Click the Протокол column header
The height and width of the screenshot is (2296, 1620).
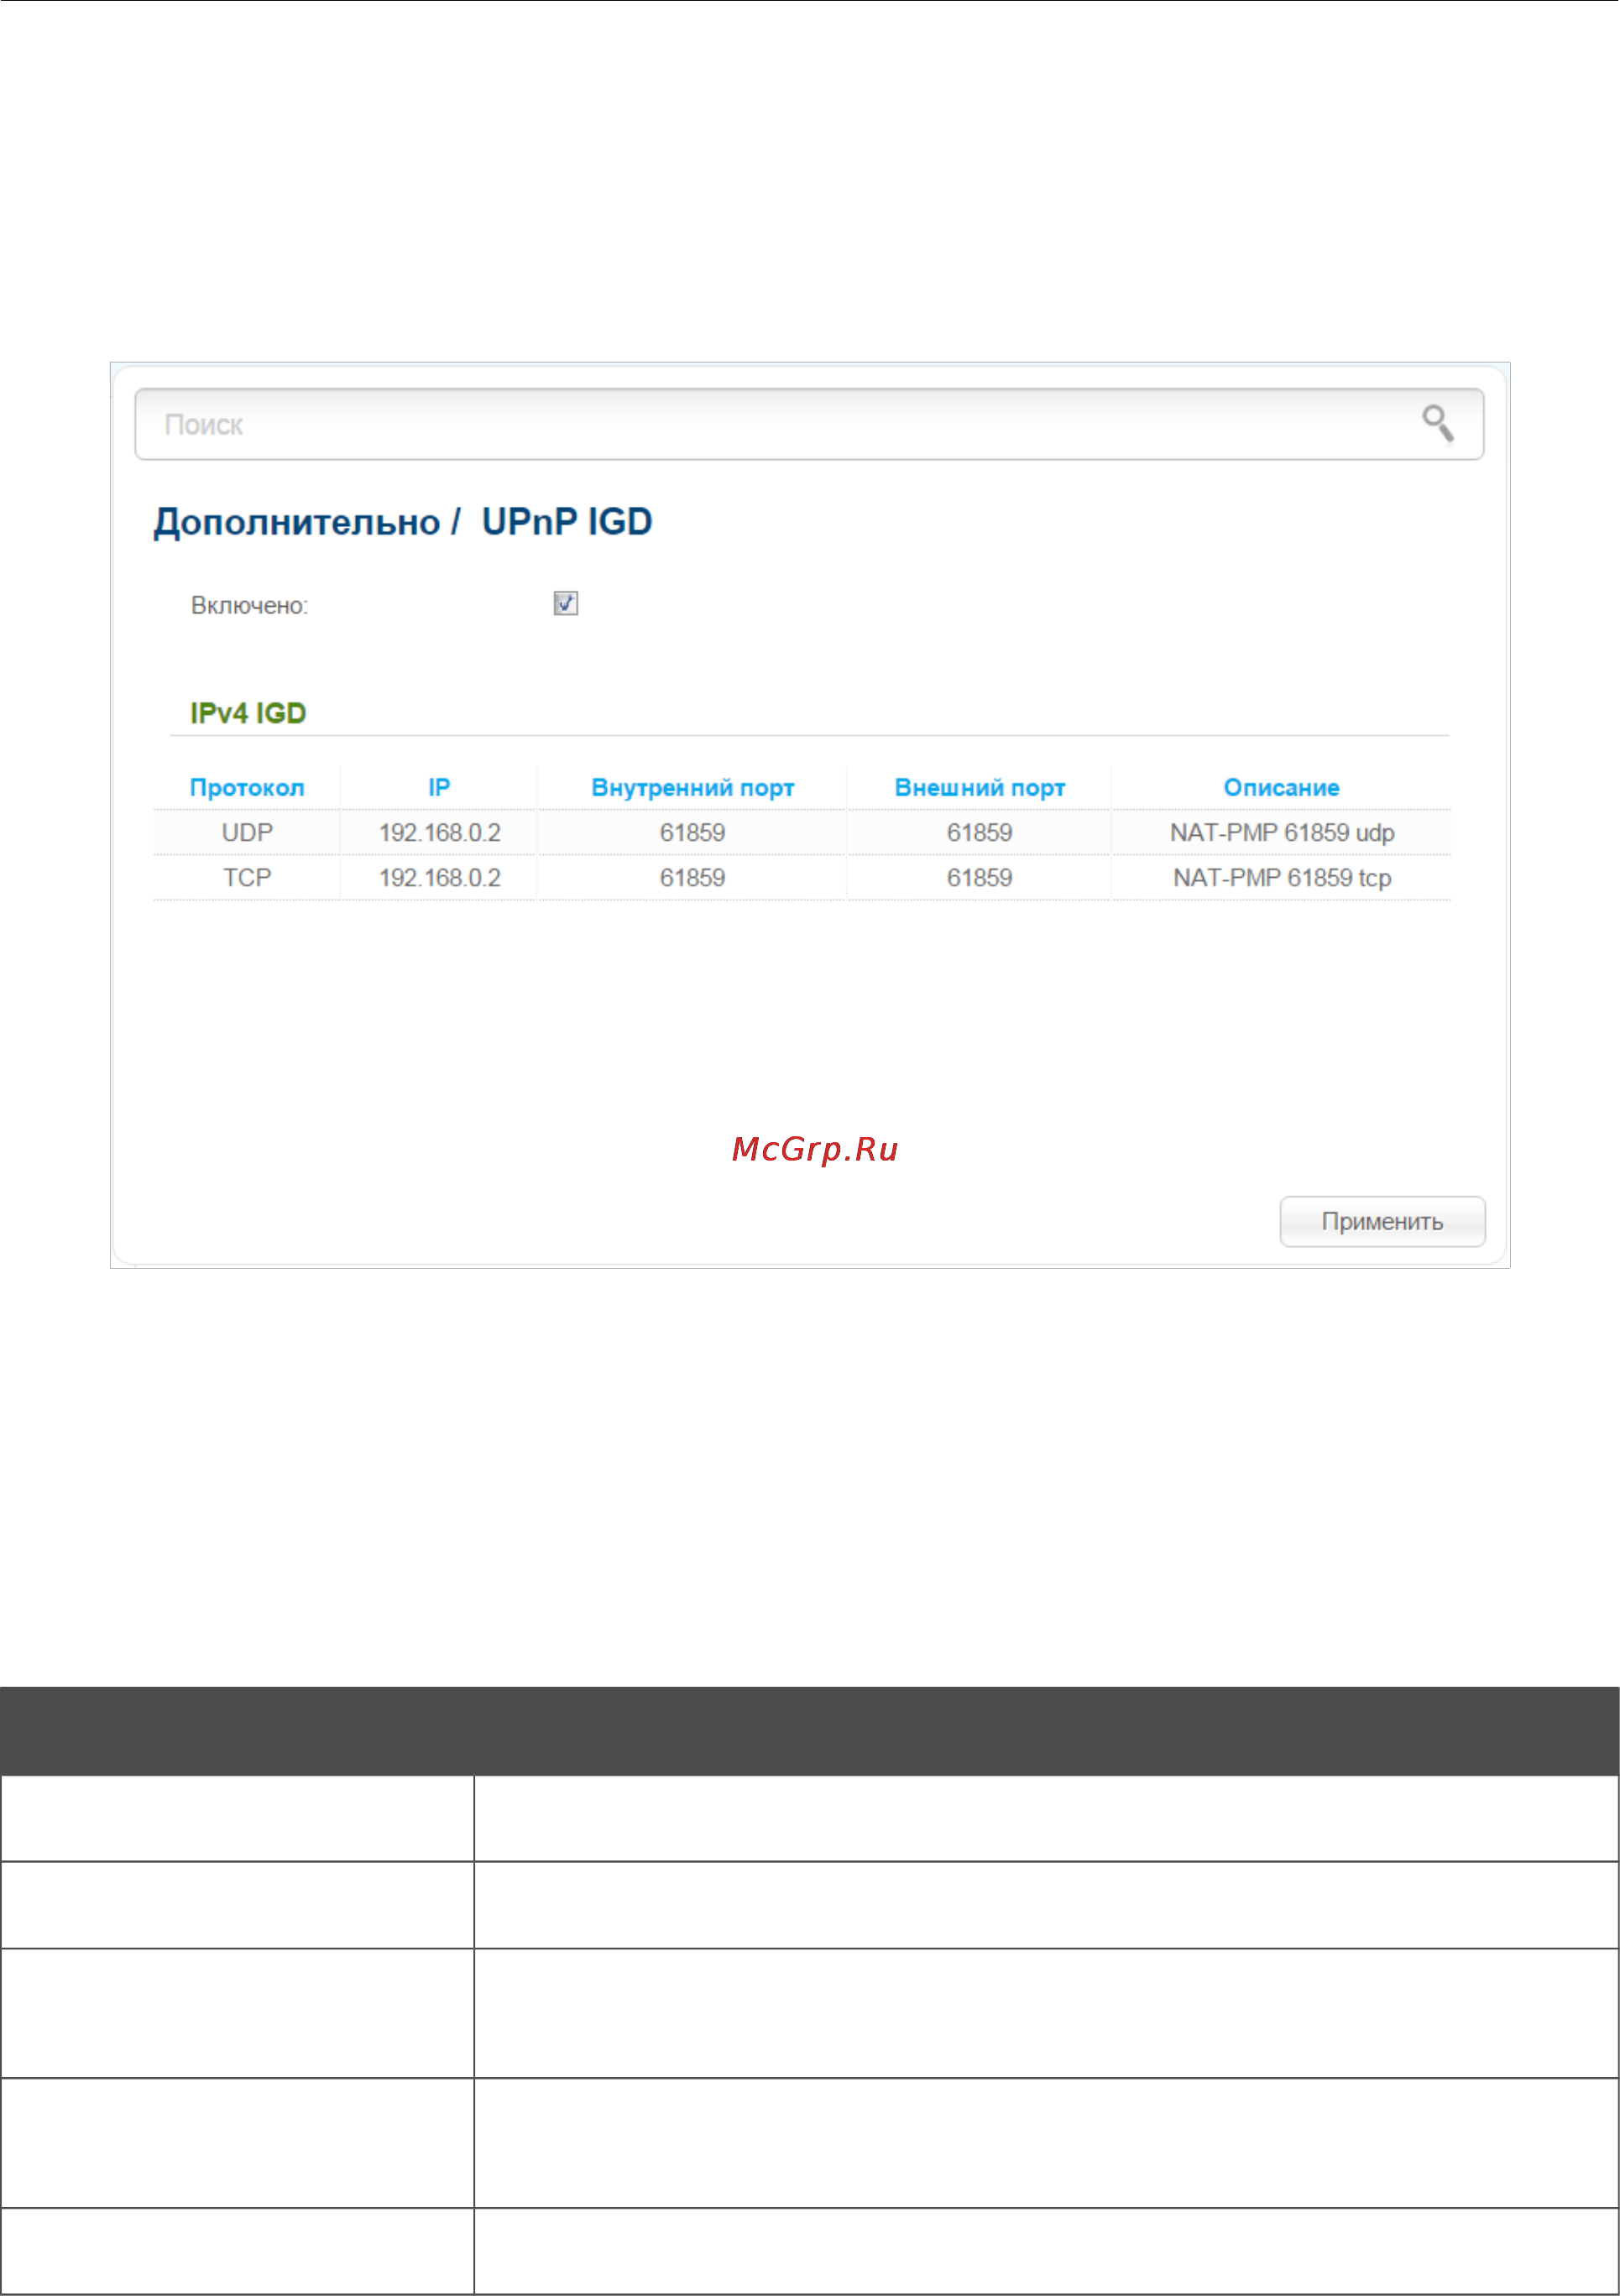click(247, 787)
